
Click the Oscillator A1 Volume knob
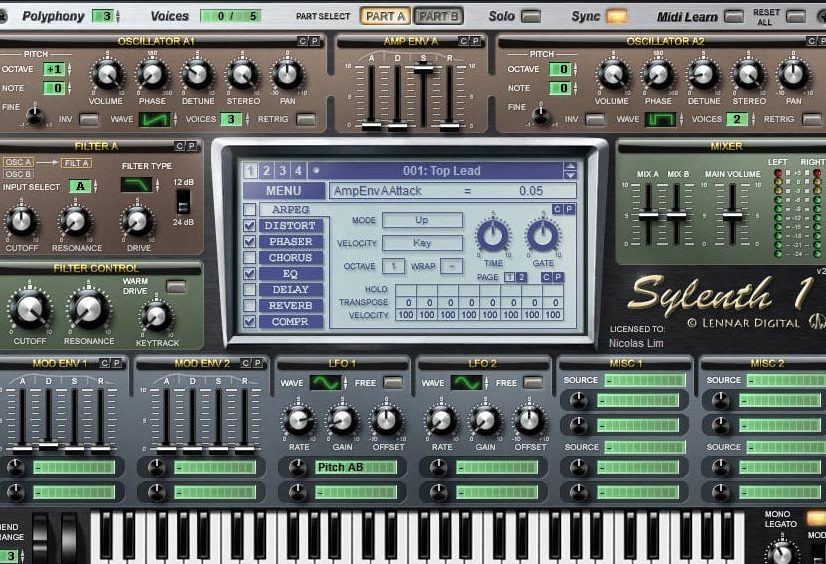[107, 74]
